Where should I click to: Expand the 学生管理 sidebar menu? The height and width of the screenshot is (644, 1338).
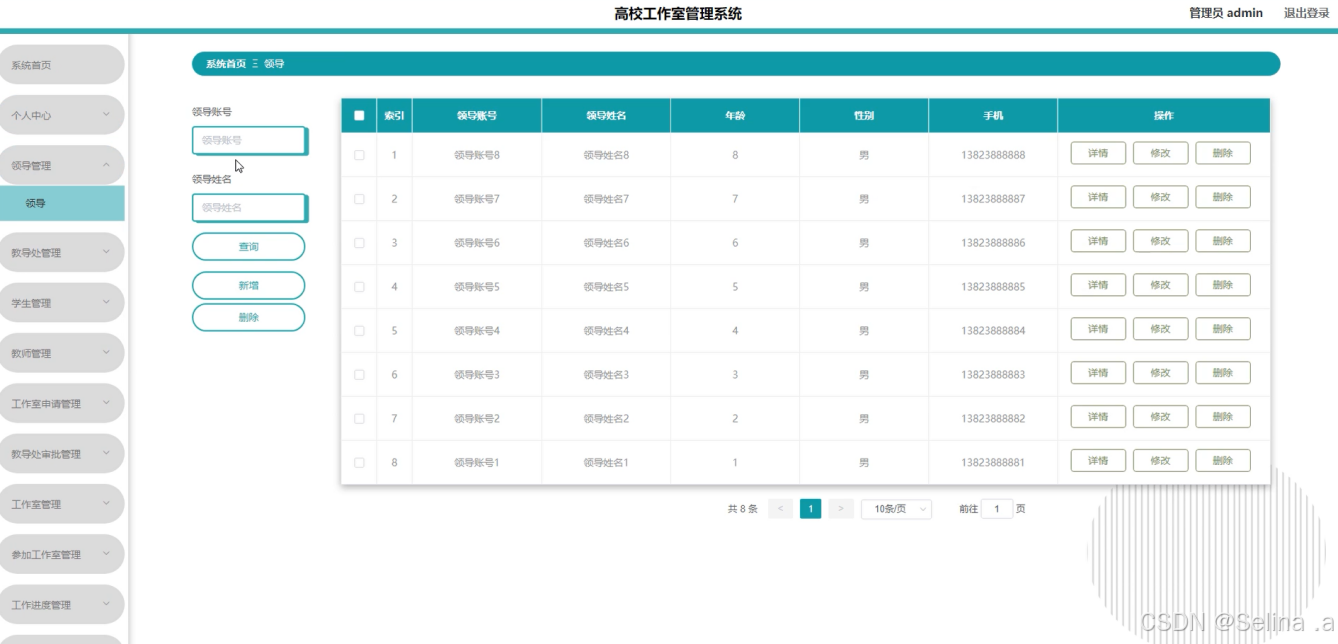pos(62,303)
